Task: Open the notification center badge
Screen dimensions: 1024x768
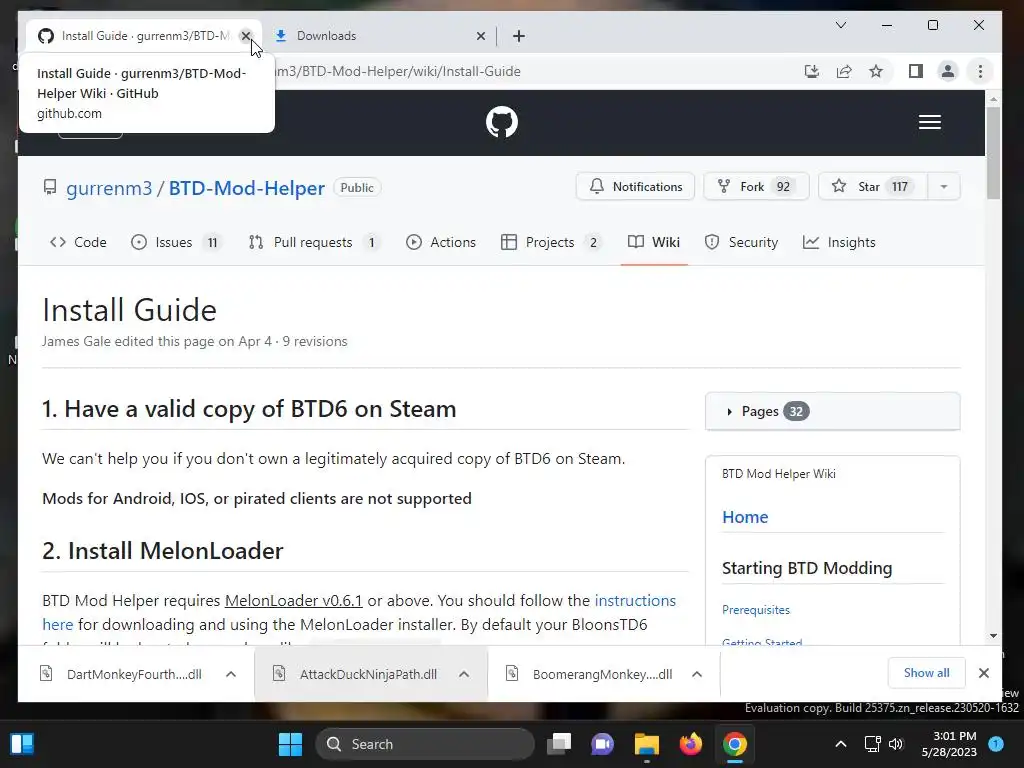Action: 995,743
